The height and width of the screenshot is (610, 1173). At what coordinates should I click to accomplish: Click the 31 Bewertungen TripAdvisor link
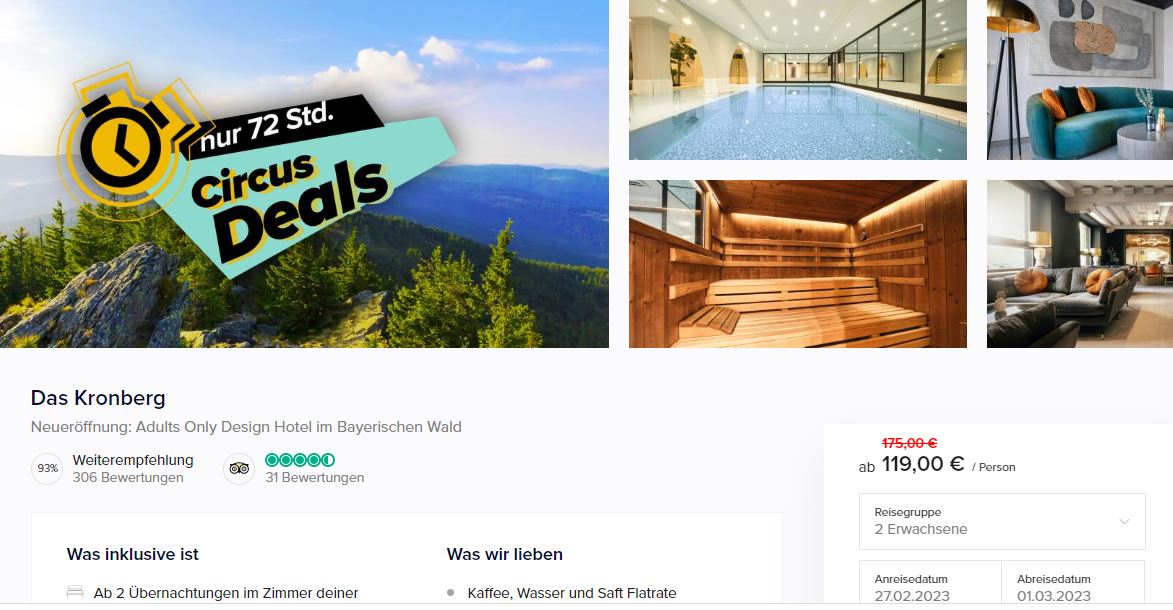coord(315,478)
